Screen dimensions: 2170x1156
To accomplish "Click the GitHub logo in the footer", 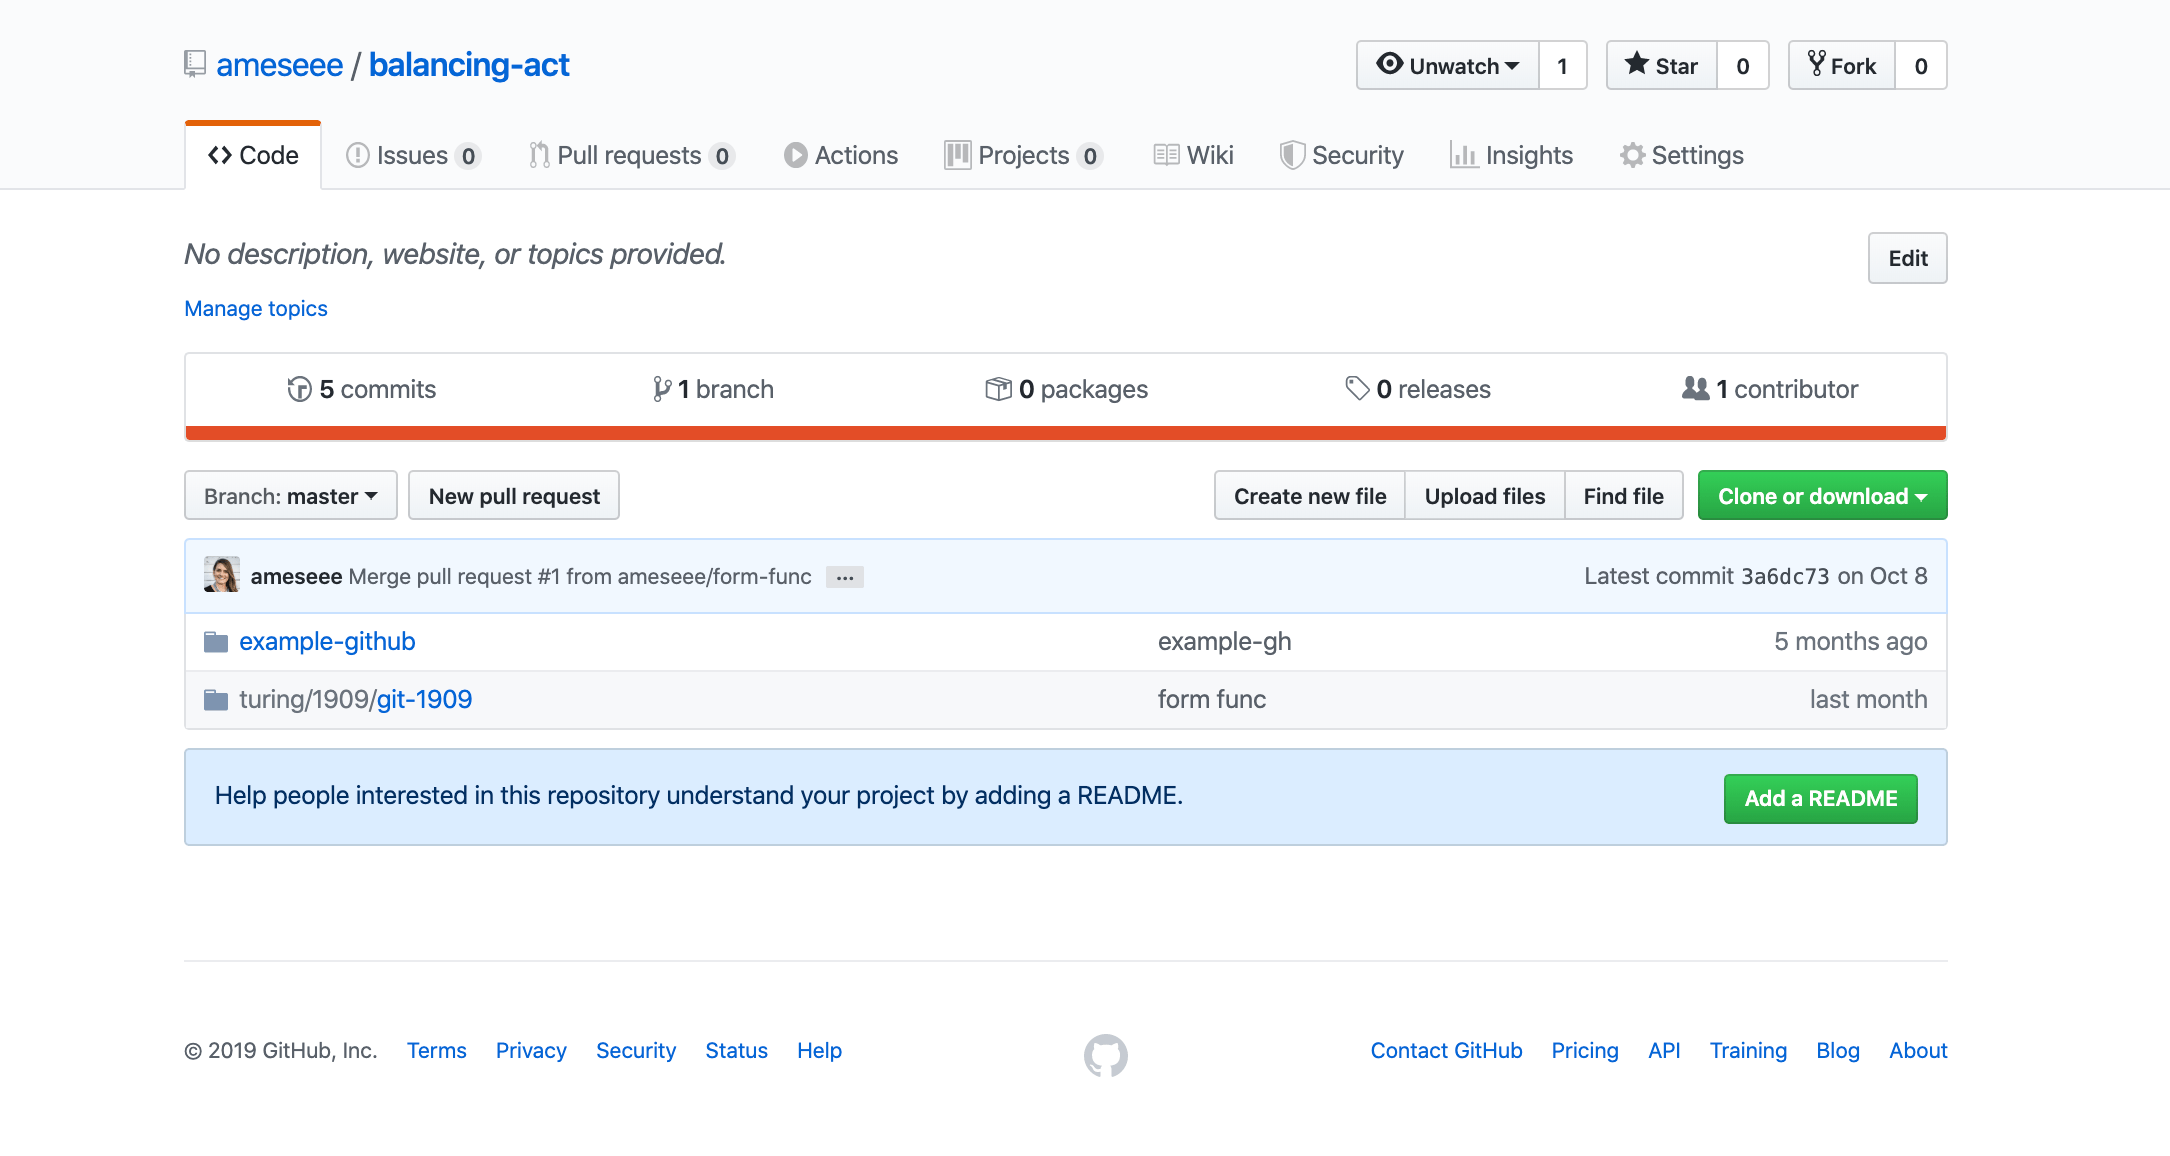I will [x=1106, y=1056].
